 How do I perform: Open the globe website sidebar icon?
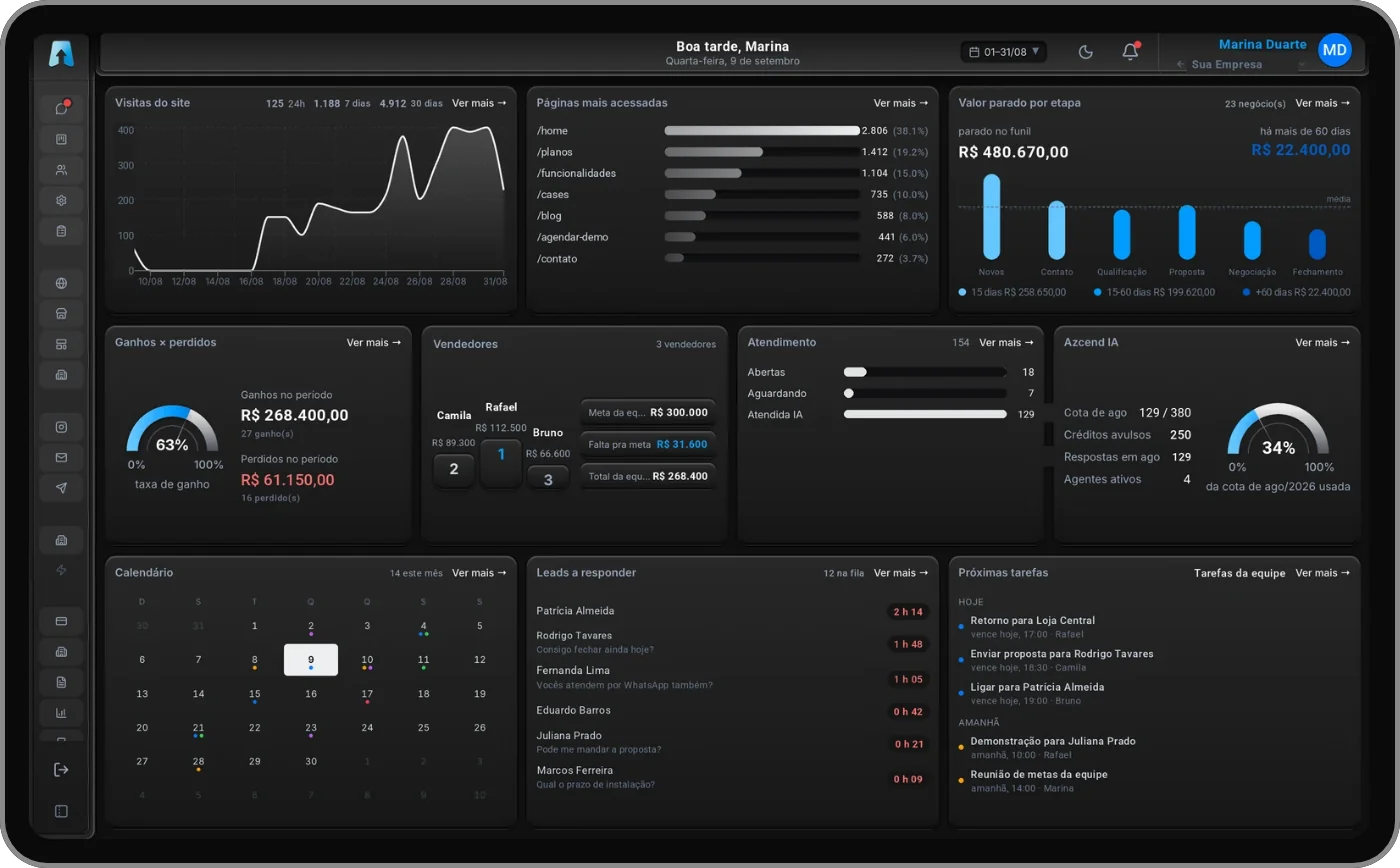pos(61,283)
